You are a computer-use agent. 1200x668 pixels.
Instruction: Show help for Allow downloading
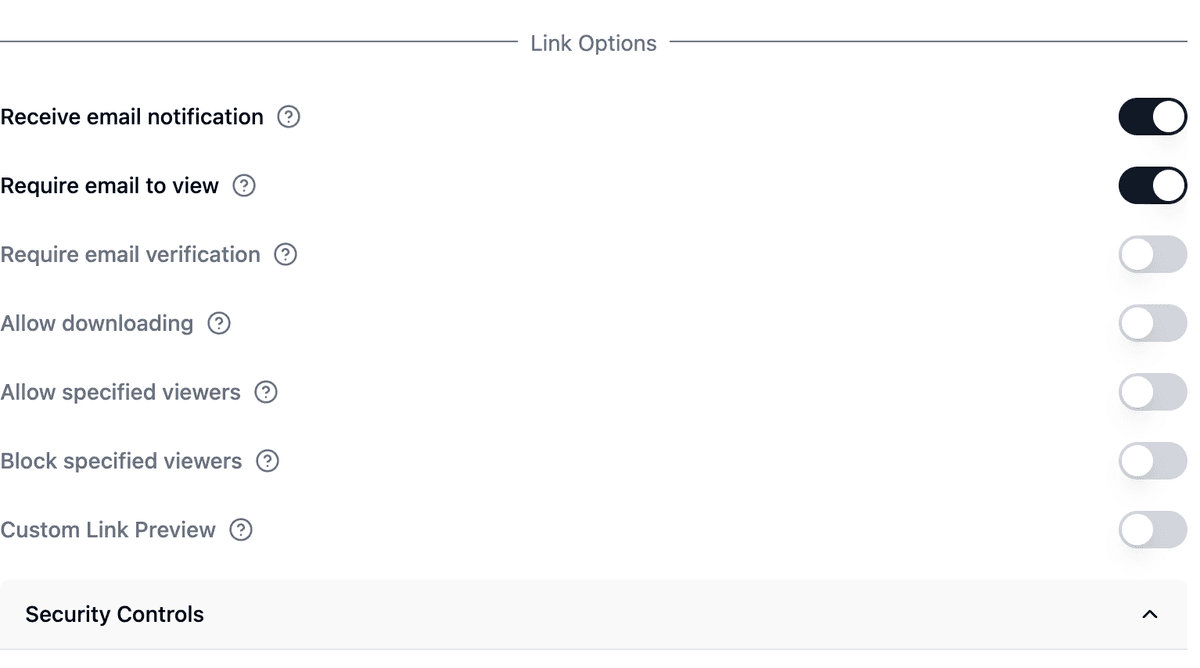click(x=219, y=324)
